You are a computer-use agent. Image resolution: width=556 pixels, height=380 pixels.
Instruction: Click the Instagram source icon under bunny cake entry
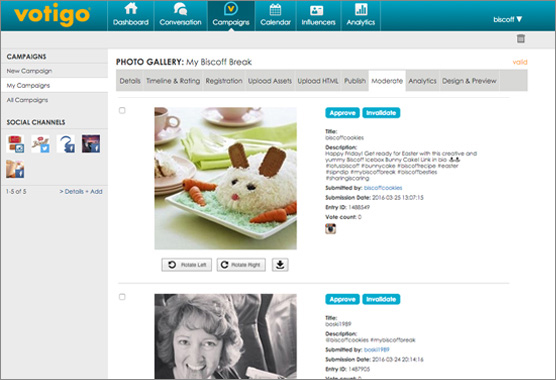coord(330,229)
